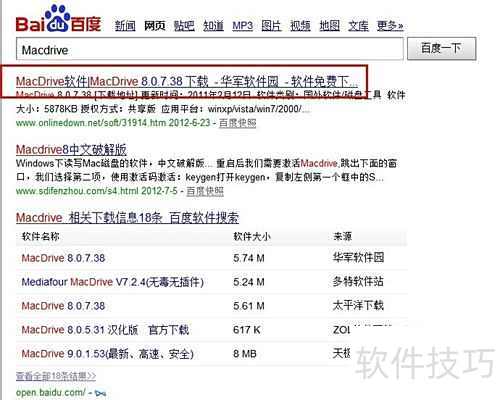The image size is (500, 400).
Task: Select the 网页 web tab
Action: (x=154, y=25)
